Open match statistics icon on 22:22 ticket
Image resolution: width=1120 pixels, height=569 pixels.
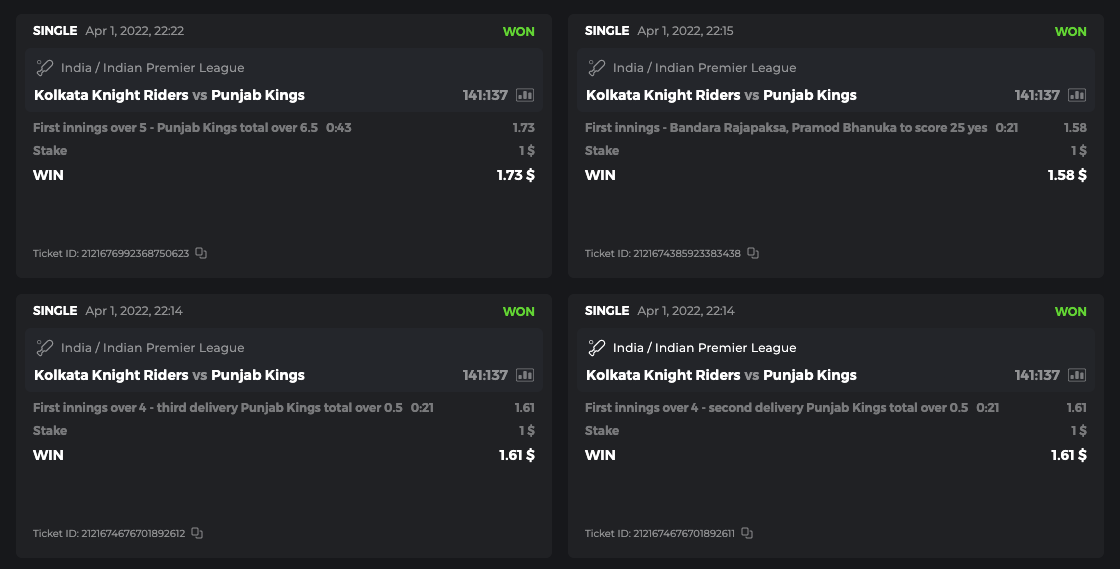(525, 95)
